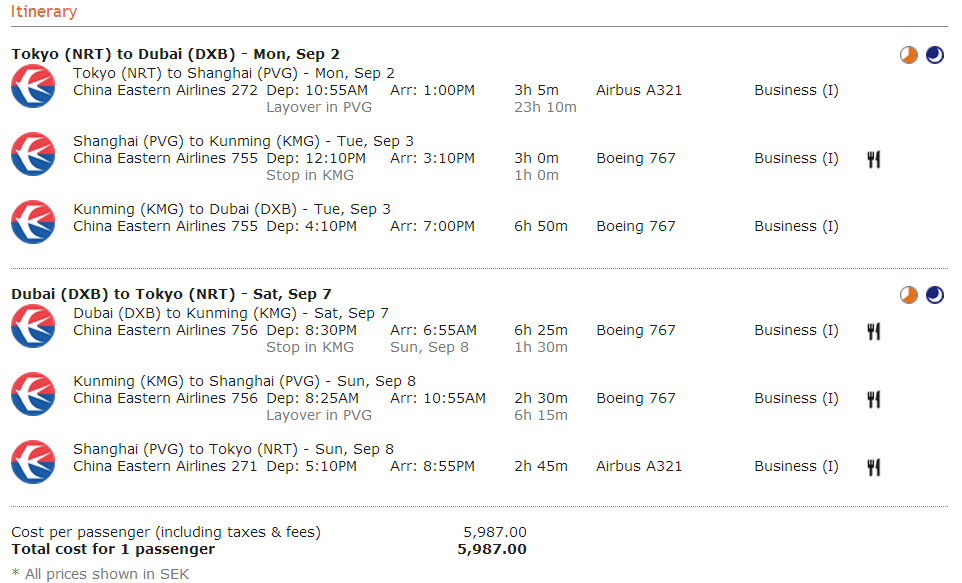Click the orange daytime icon for Tokyo to Dubai
Image resolution: width=962 pixels, height=583 pixels.
click(909, 55)
